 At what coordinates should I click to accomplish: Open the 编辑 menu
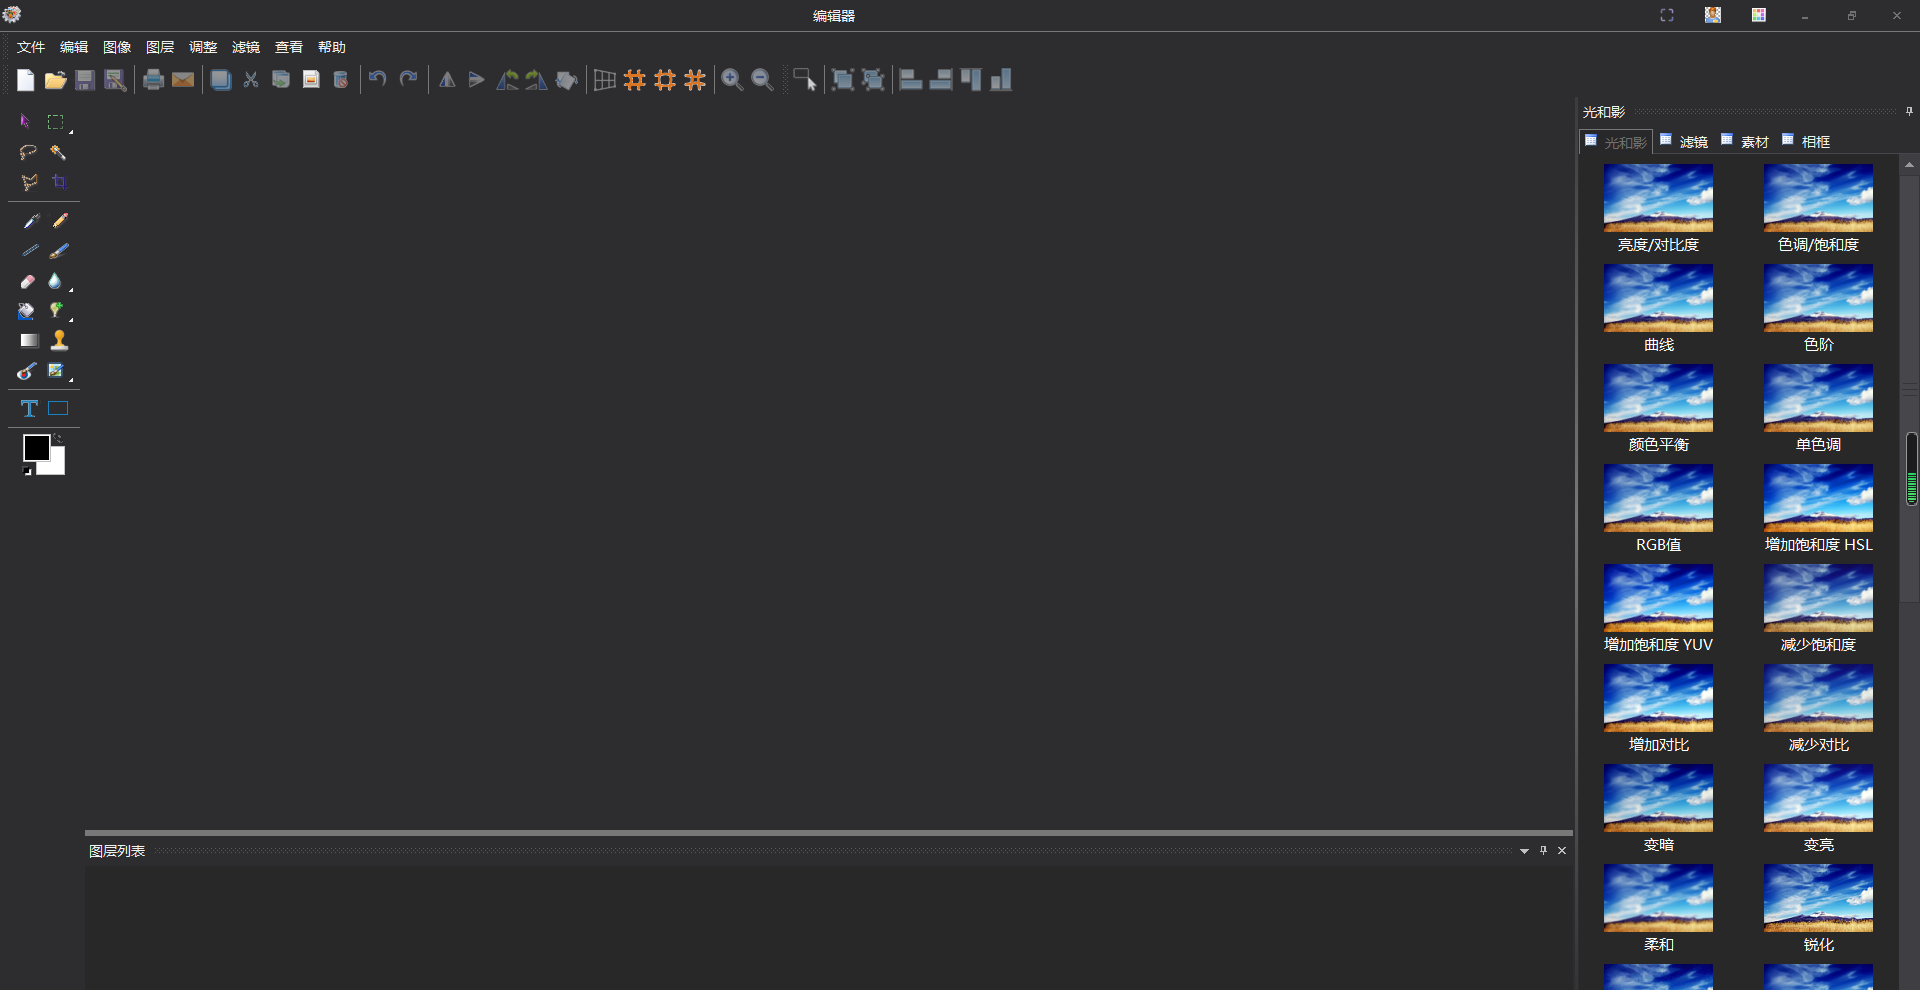tap(74, 47)
